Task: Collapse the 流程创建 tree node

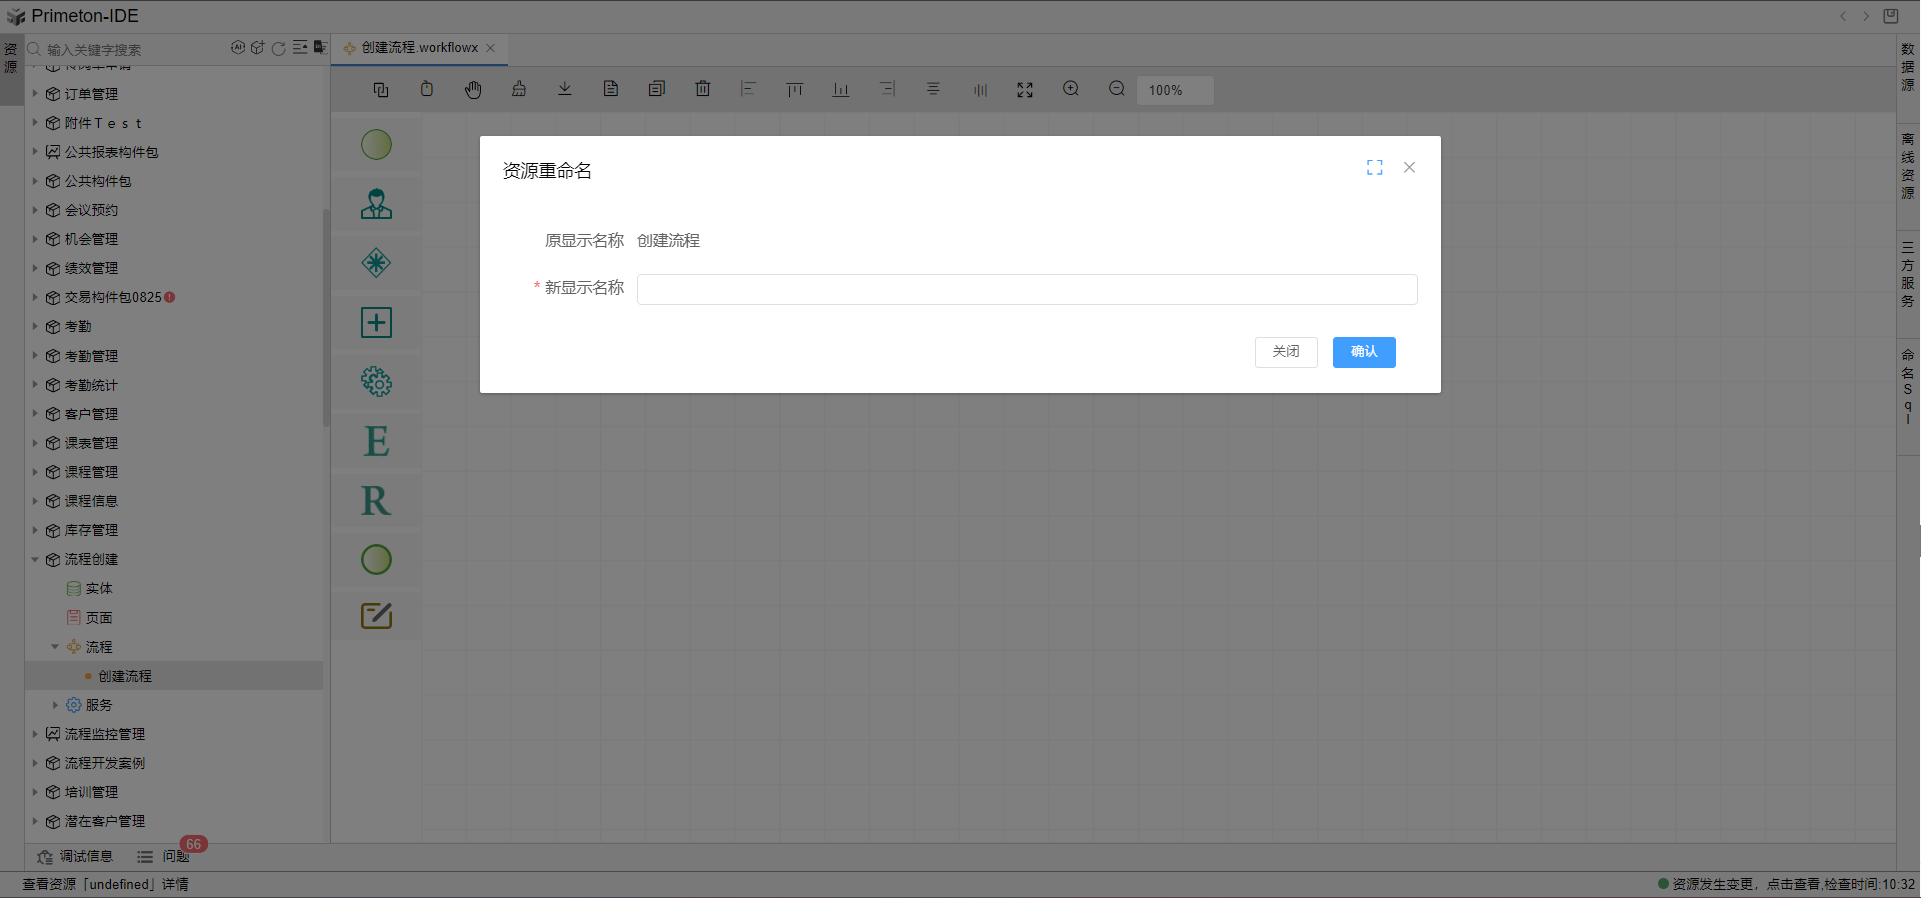Action: [35, 560]
